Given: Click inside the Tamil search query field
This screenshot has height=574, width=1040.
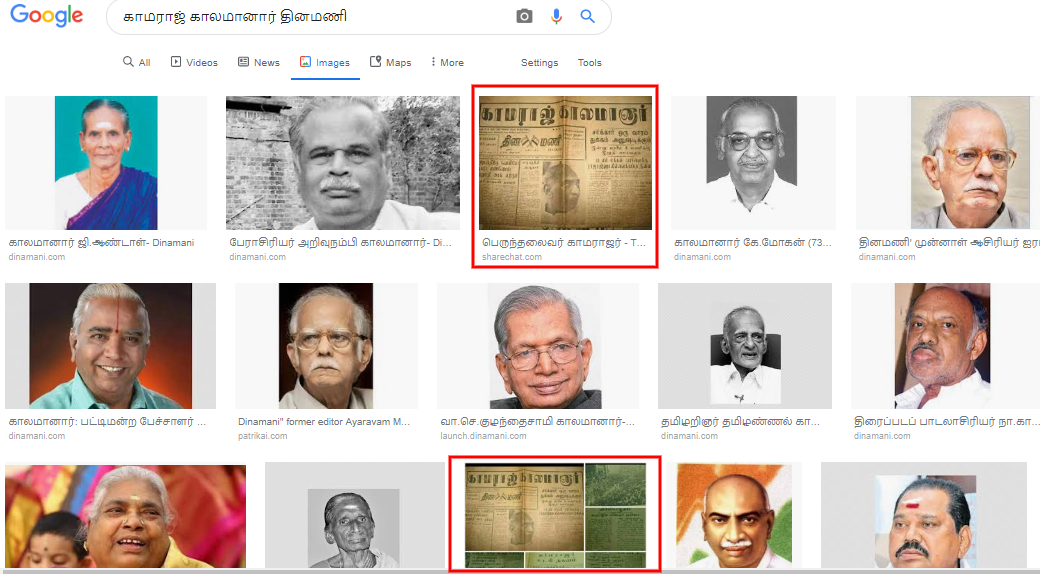Looking at the screenshot, I should [x=312, y=17].
